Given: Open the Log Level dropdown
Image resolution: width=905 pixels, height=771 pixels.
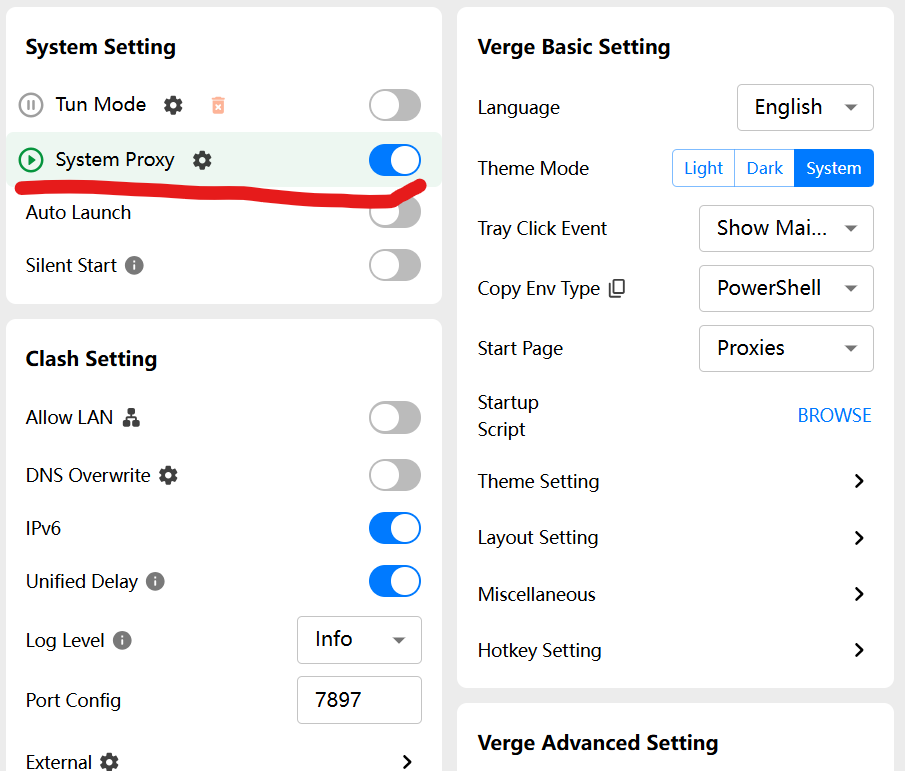Looking at the screenshot, I should point(359,640).
